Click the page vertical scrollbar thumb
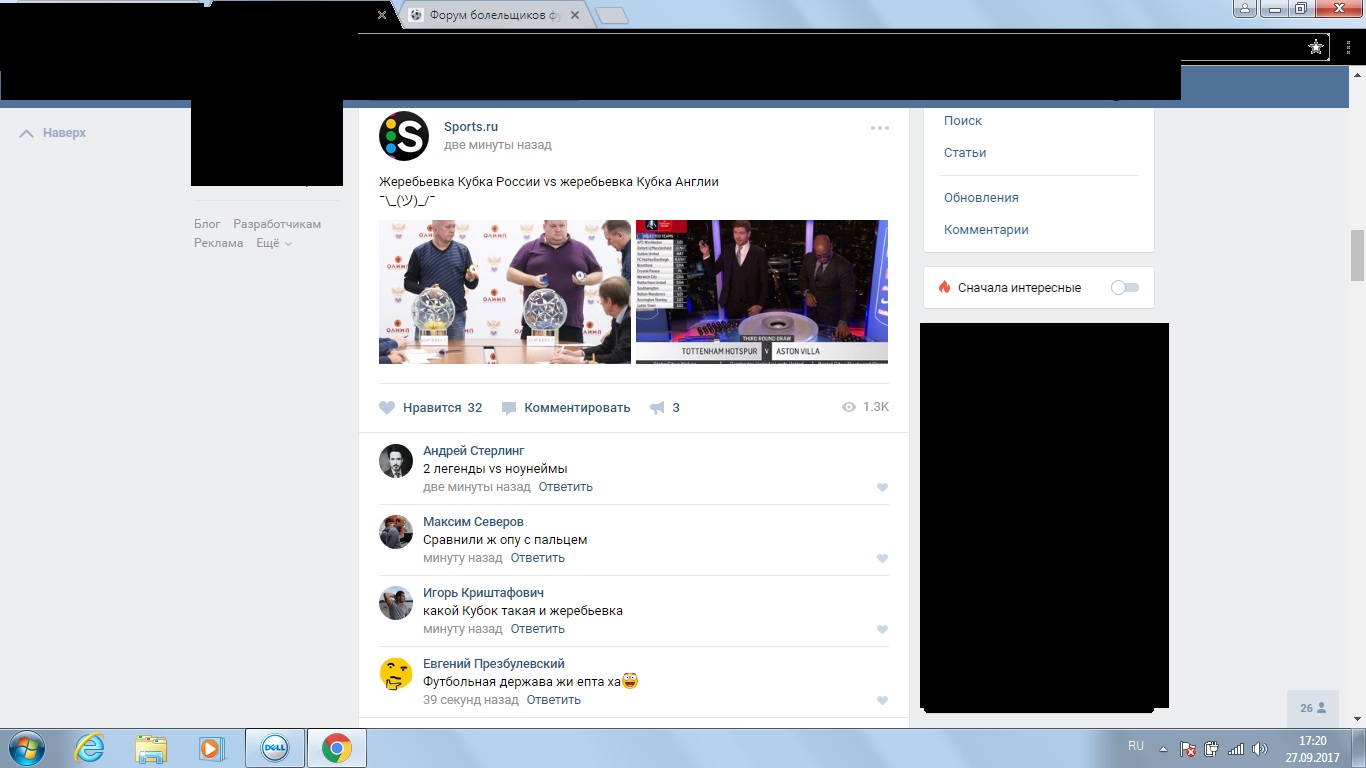This screenshot has width=1366, height=768. coord(1357,256)
